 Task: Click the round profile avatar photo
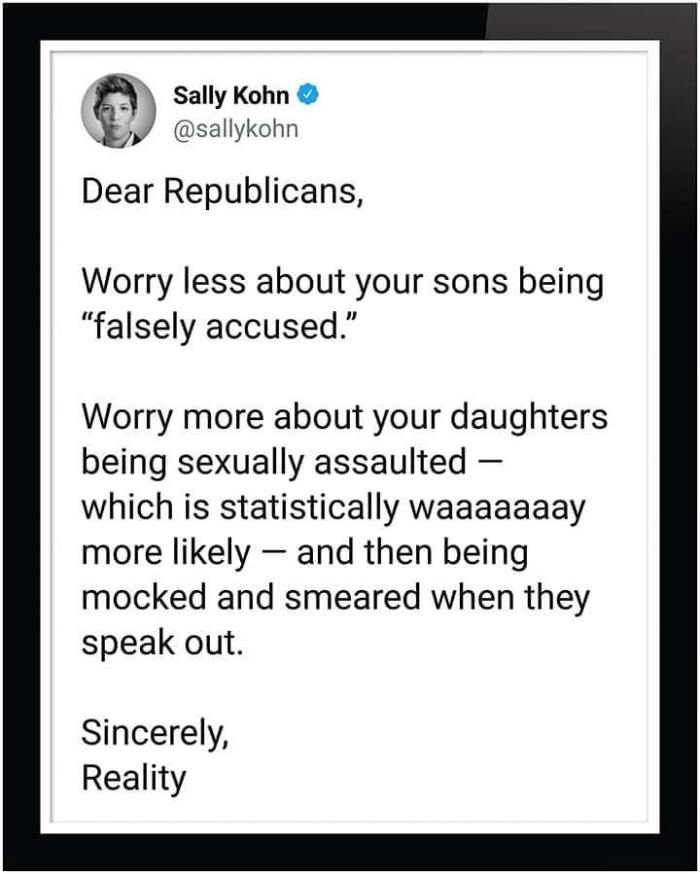pos(119,110)
